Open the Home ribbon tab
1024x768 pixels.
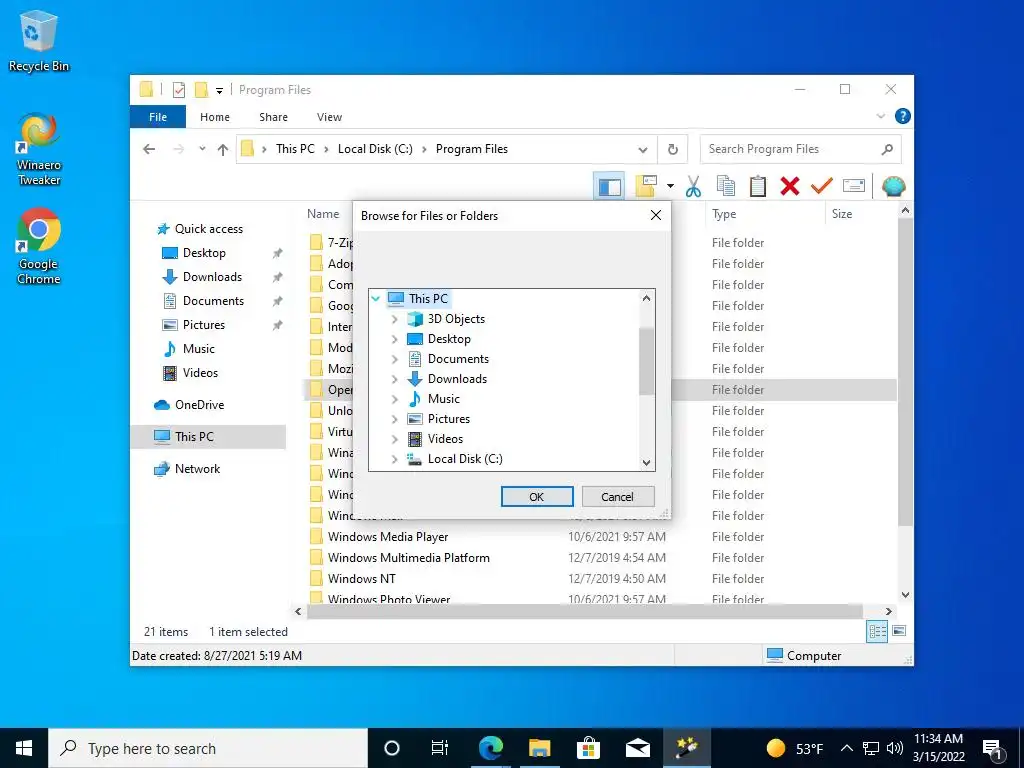pos(215,117)
